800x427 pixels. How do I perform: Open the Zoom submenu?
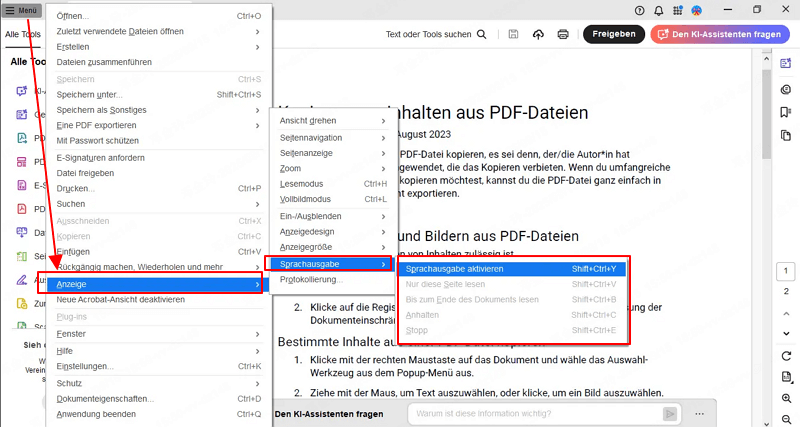coord(333,168)
